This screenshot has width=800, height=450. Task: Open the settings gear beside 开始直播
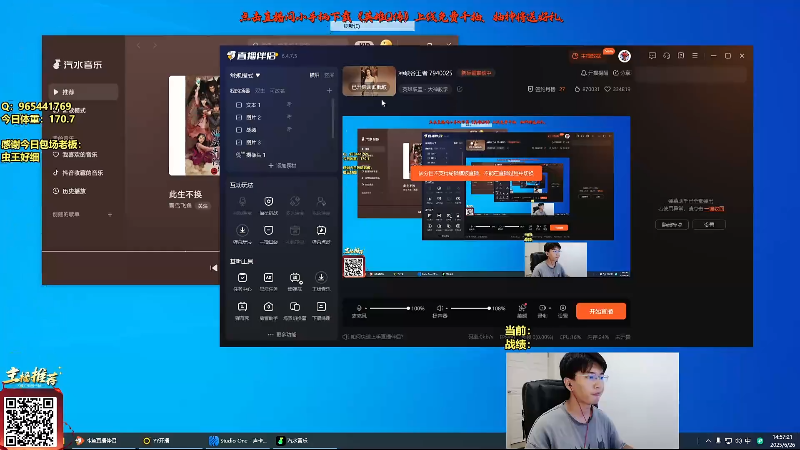tap(563, 308)
